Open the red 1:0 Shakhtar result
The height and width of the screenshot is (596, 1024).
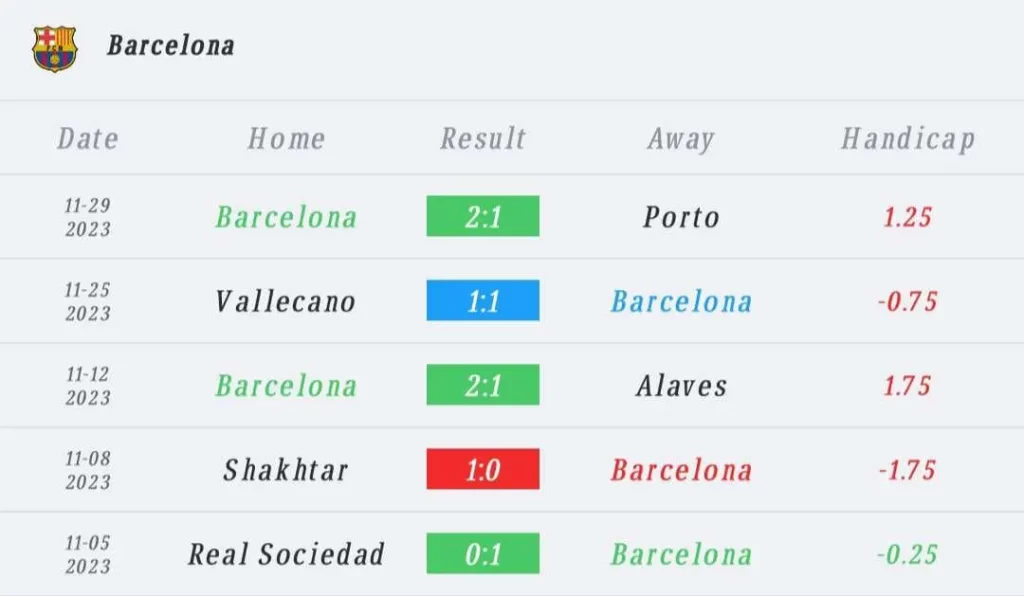(483, 469)
